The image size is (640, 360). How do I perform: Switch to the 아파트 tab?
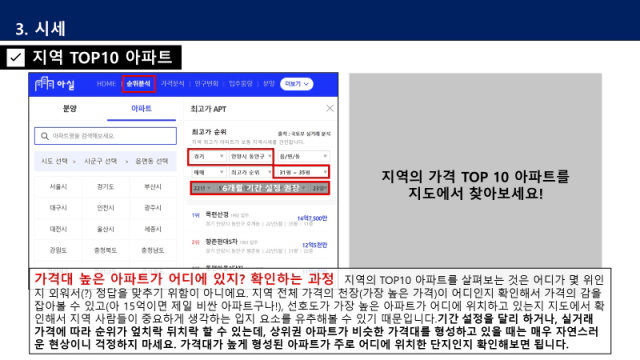141,109
